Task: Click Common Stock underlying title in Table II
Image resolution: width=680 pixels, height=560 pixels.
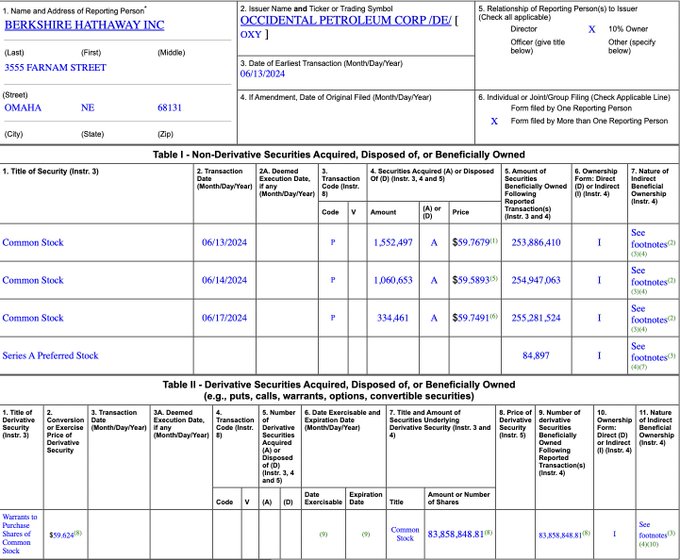Action: tap(405, 534)
